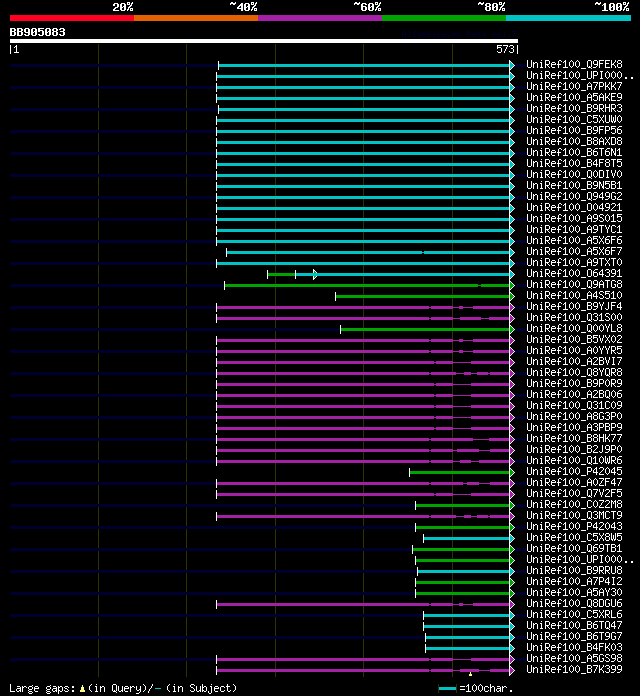
Task: Click the green ~80% legend color bar
Action: (444, 18)
